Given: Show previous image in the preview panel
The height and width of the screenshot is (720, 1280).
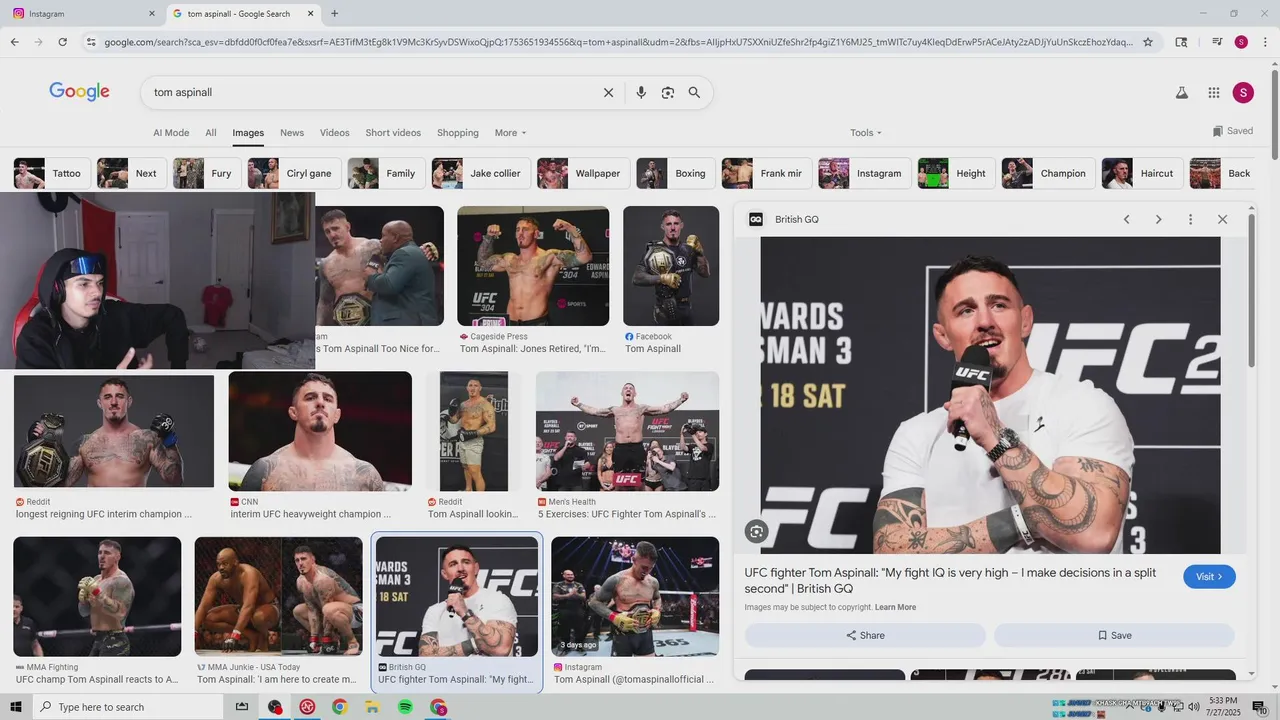Looking at the screenshot, I should 1126,219.
